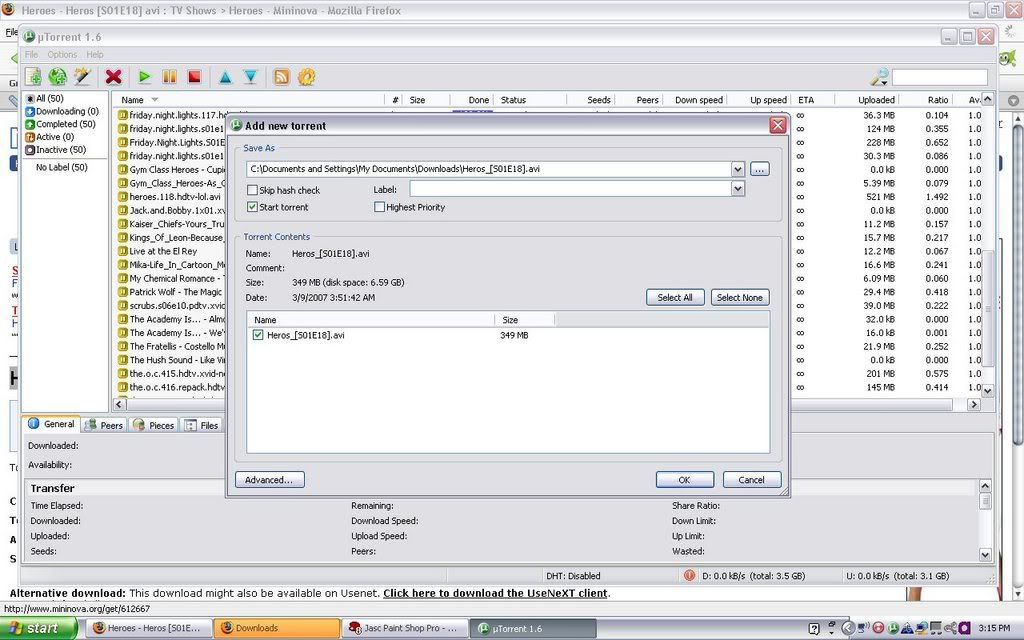This screenshot has height=640, width=1024.
Task: Switch to the General tab
Action: (52, 424)
